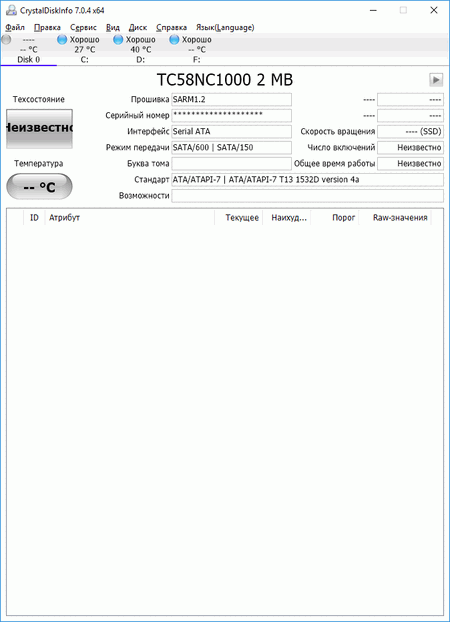This screenshot has width=450, height=622.
Task: Open the Язык(Language) menu
Action: [225, 27]
